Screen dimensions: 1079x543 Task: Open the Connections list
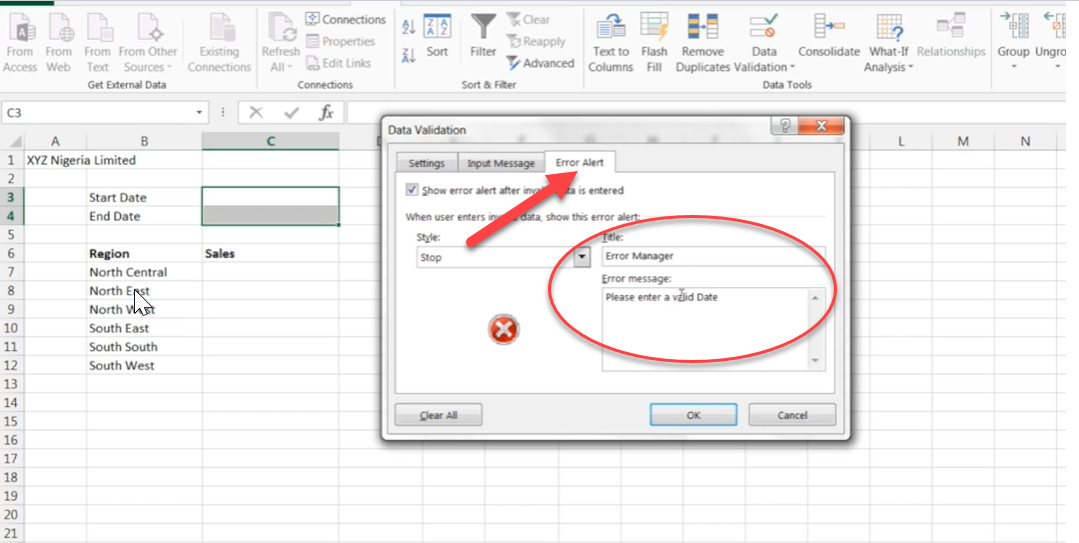click(x=345, y=19)
